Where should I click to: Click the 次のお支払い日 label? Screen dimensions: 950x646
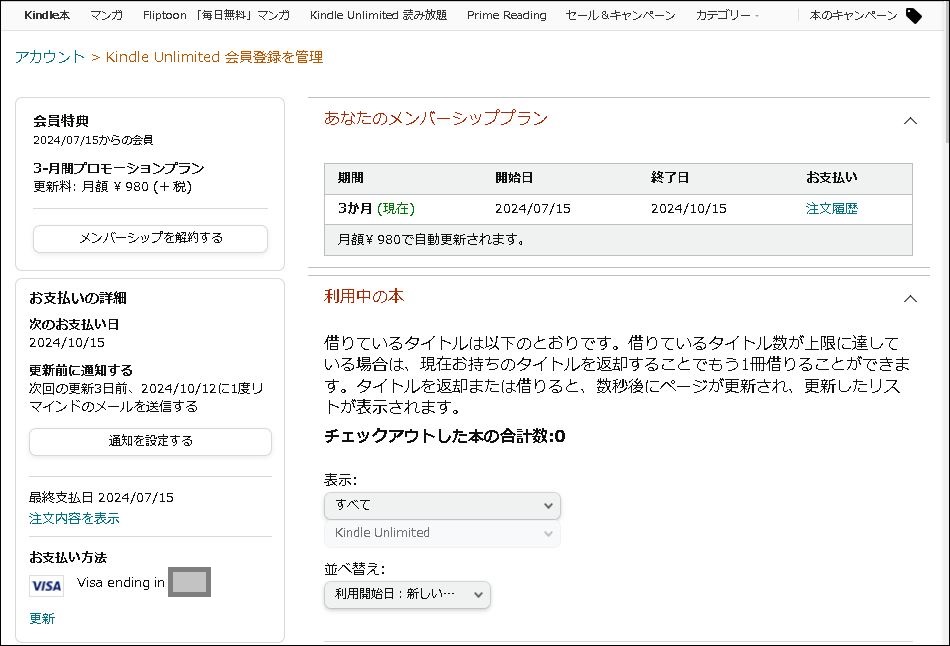pyautogui.click(x=74, y=324)
